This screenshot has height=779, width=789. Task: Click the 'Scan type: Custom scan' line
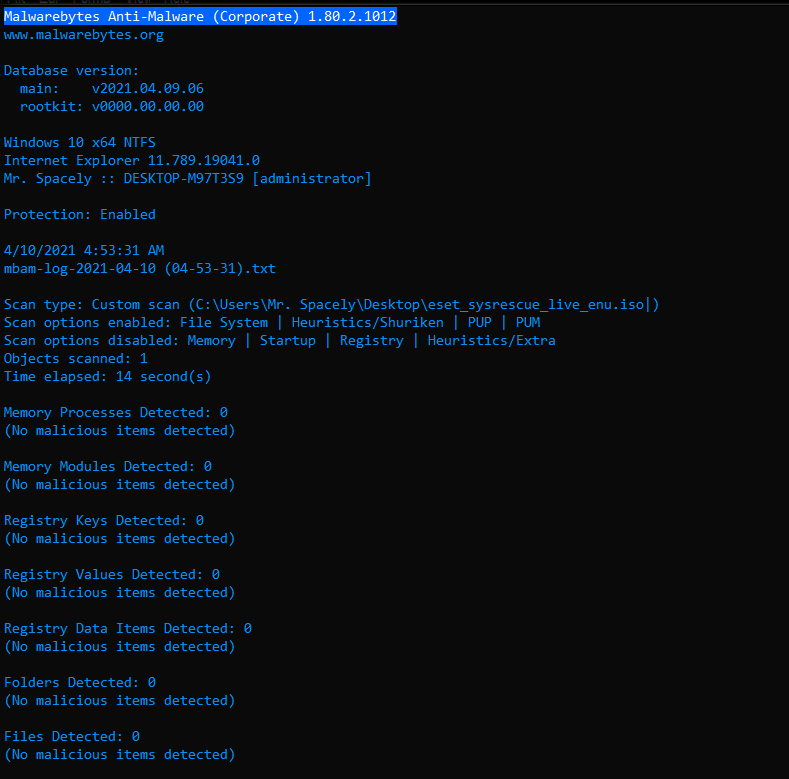coord(332,304)
